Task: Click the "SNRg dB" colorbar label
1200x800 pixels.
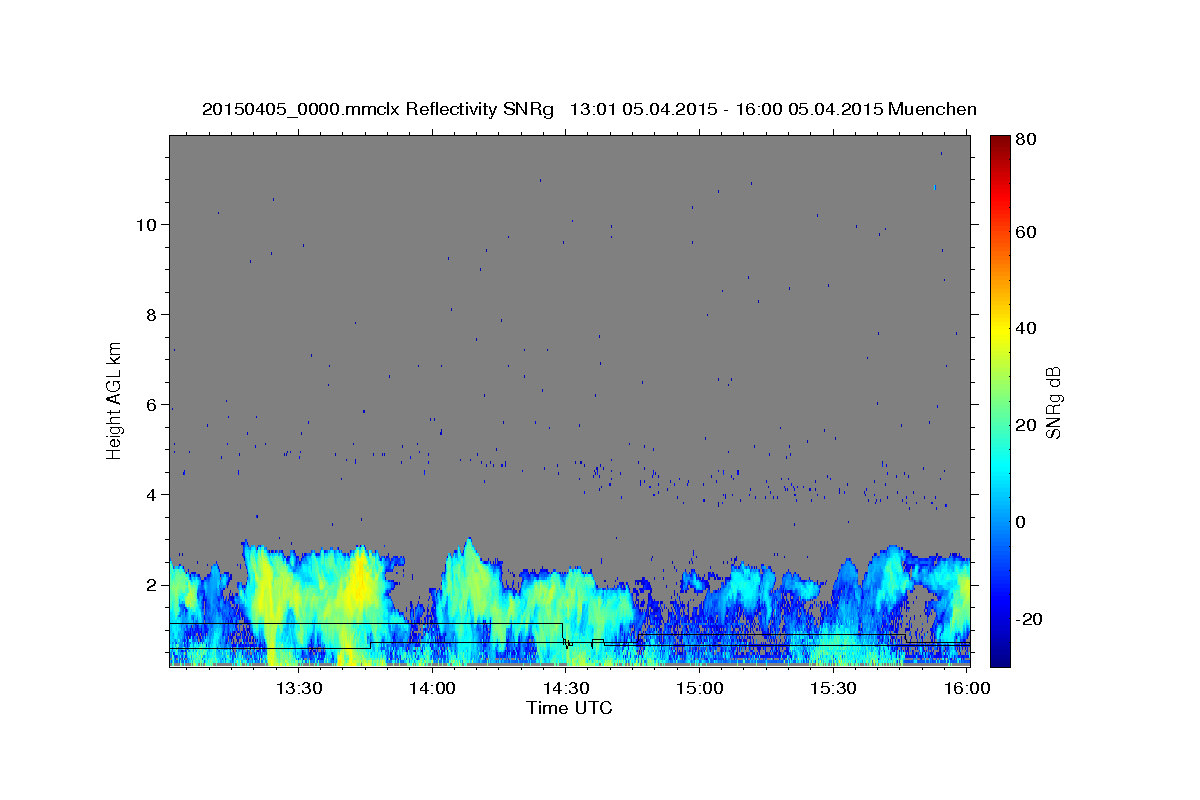Action: point(1052,402)
